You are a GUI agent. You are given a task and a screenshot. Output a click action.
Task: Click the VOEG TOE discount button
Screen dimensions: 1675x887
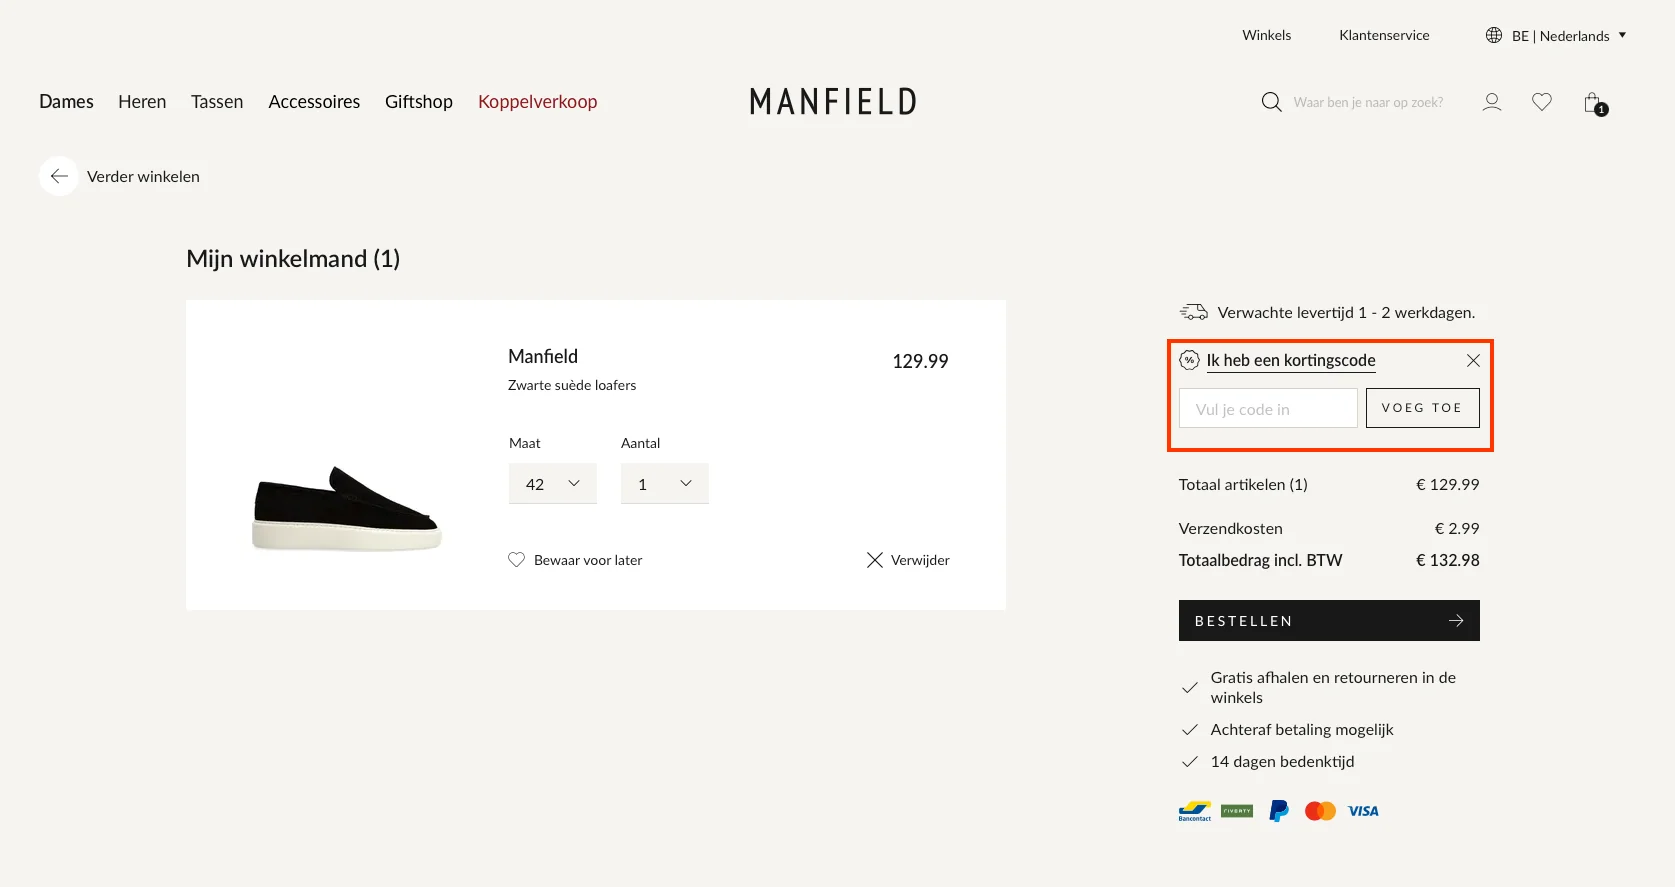click(1422, 407)
